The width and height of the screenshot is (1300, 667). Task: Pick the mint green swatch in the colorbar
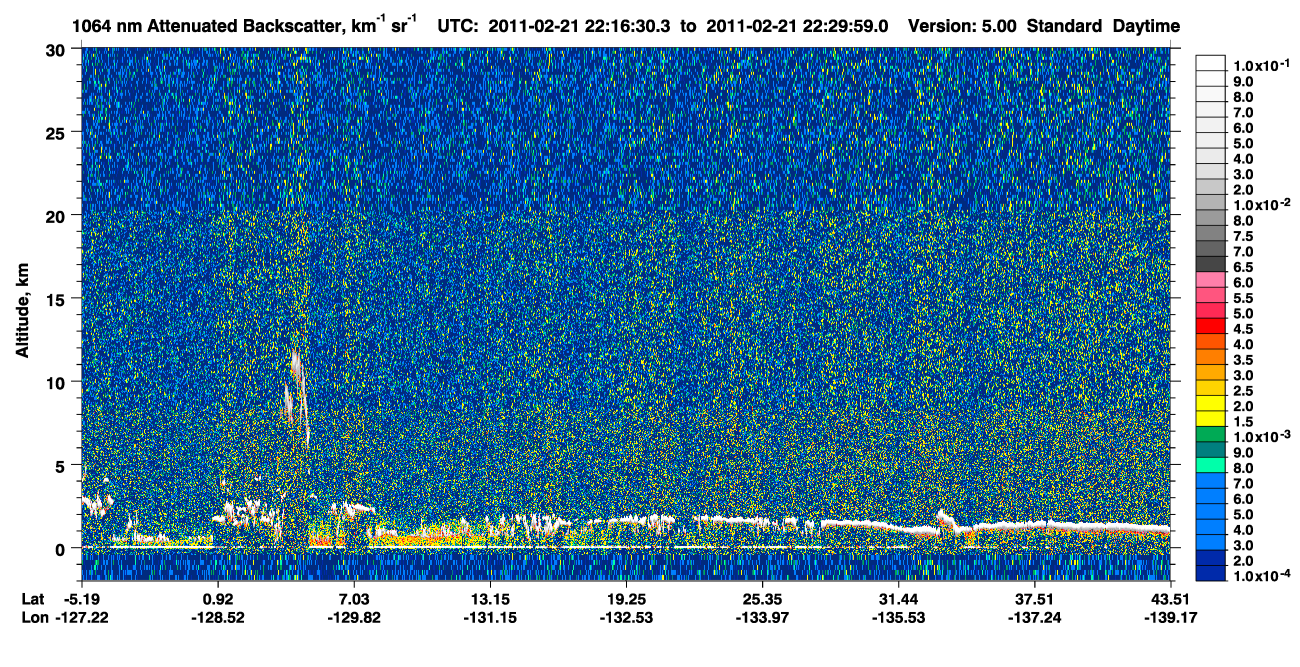pyautogui.click(x=1210, y=465)
